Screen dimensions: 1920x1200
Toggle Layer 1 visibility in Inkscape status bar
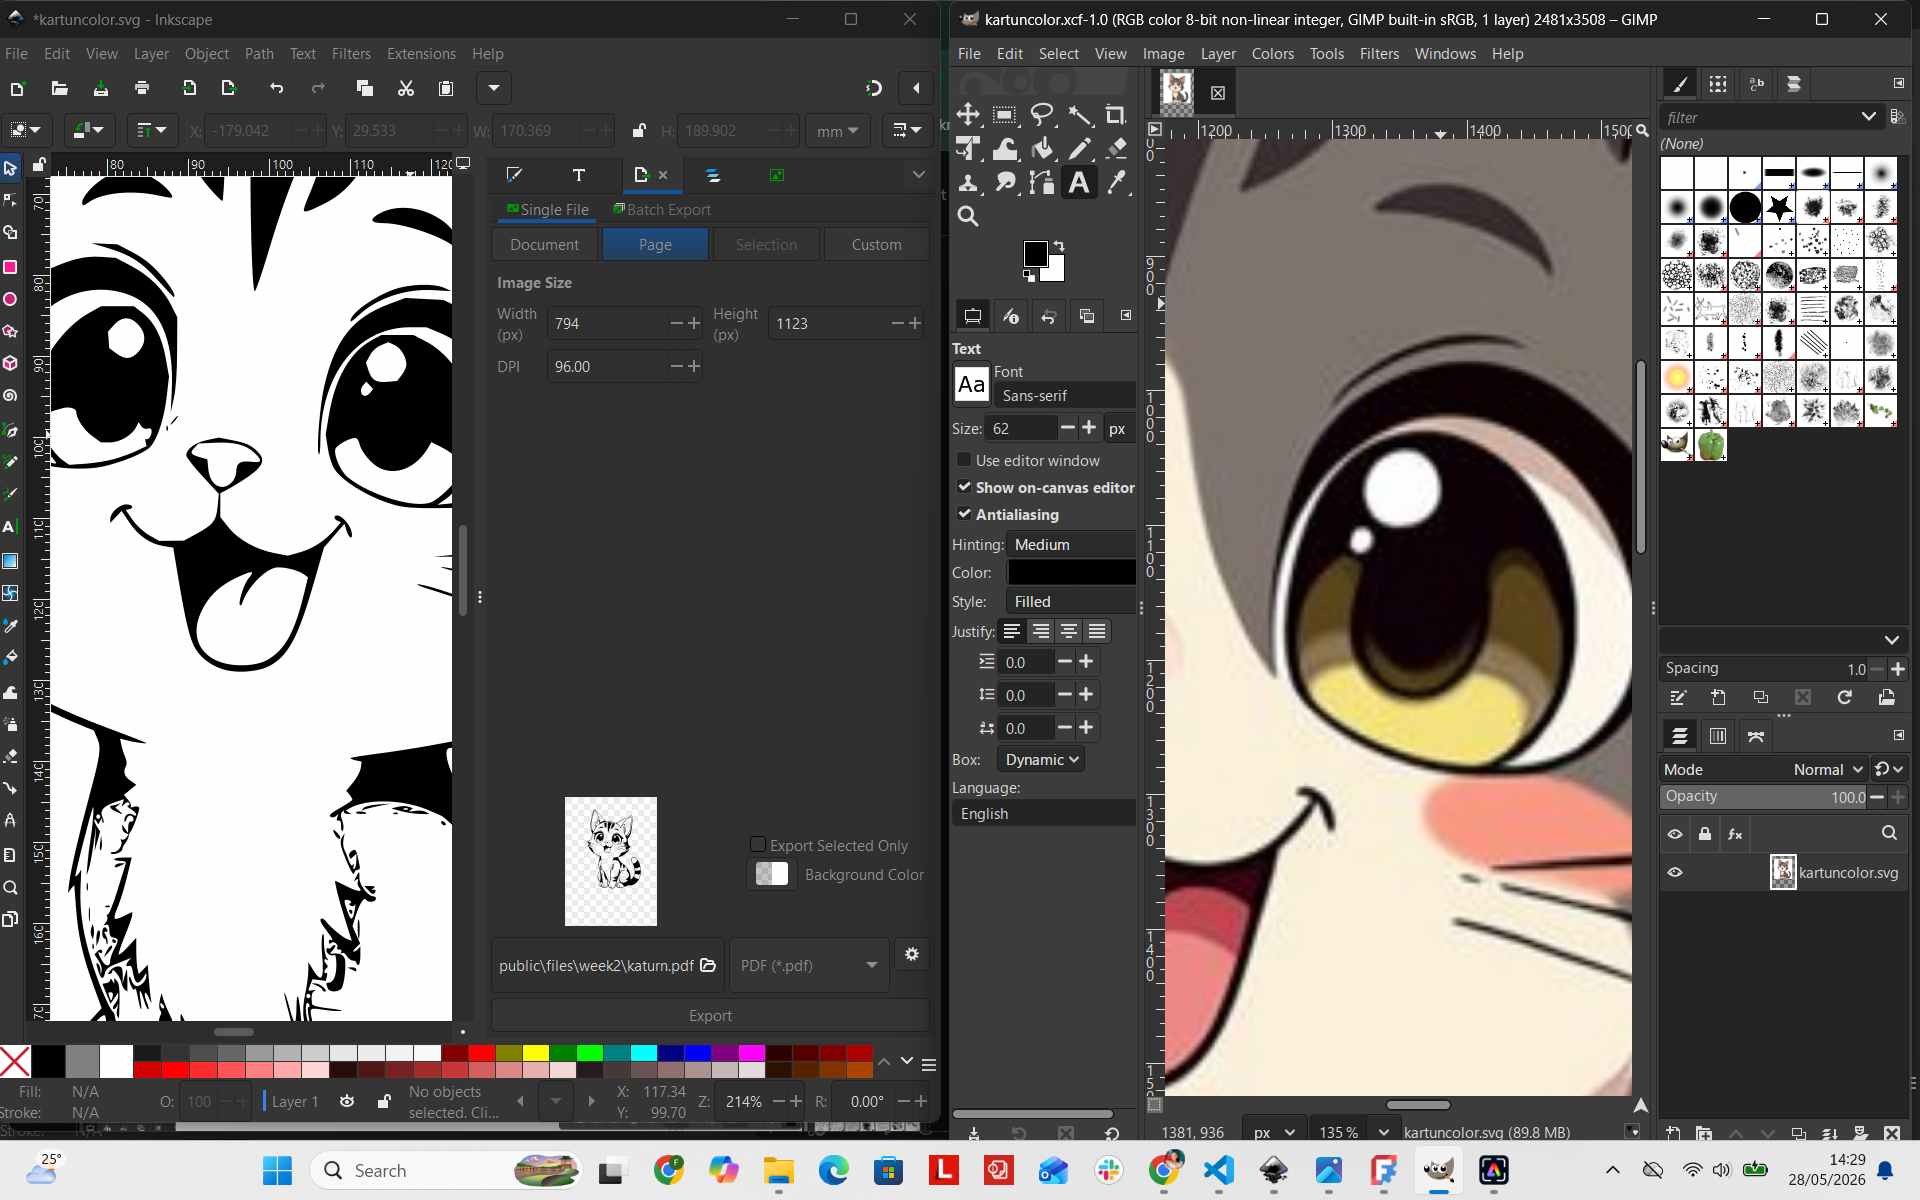coord(347,1101)
